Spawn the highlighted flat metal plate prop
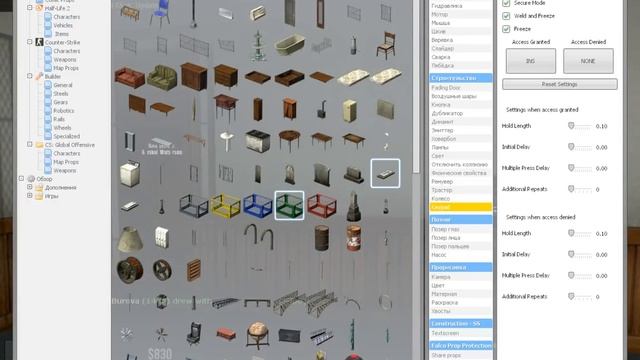This screenshot has height=360, width=640. point(385,173)
